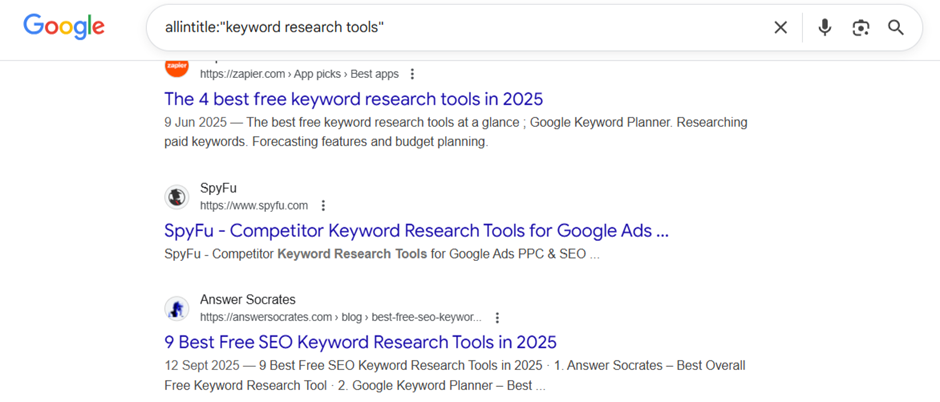Click the Google logo
Viewport: 940px width, 402px height.
(64, 27)
